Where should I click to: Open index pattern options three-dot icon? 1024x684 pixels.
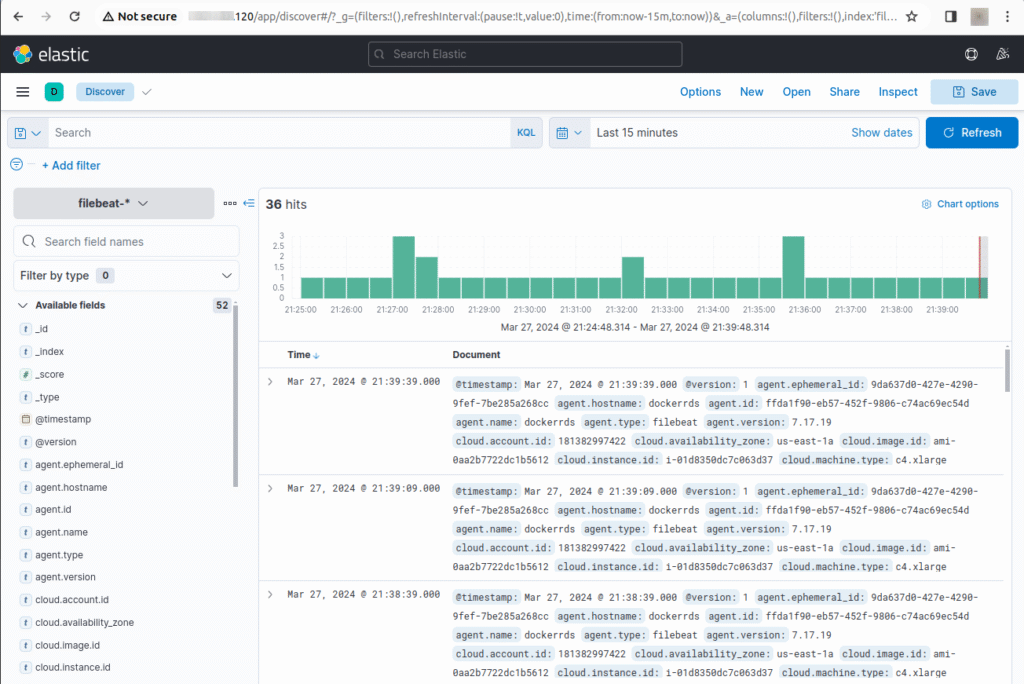point(230,204)
